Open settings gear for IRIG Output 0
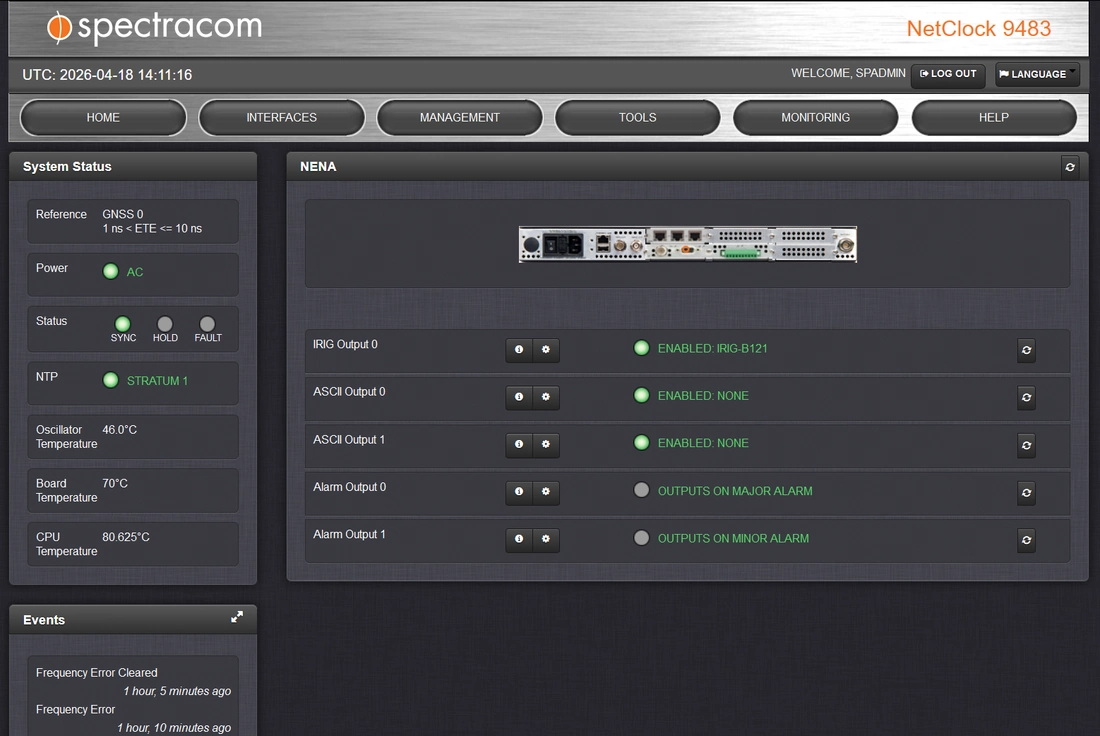 pos(546,350)
